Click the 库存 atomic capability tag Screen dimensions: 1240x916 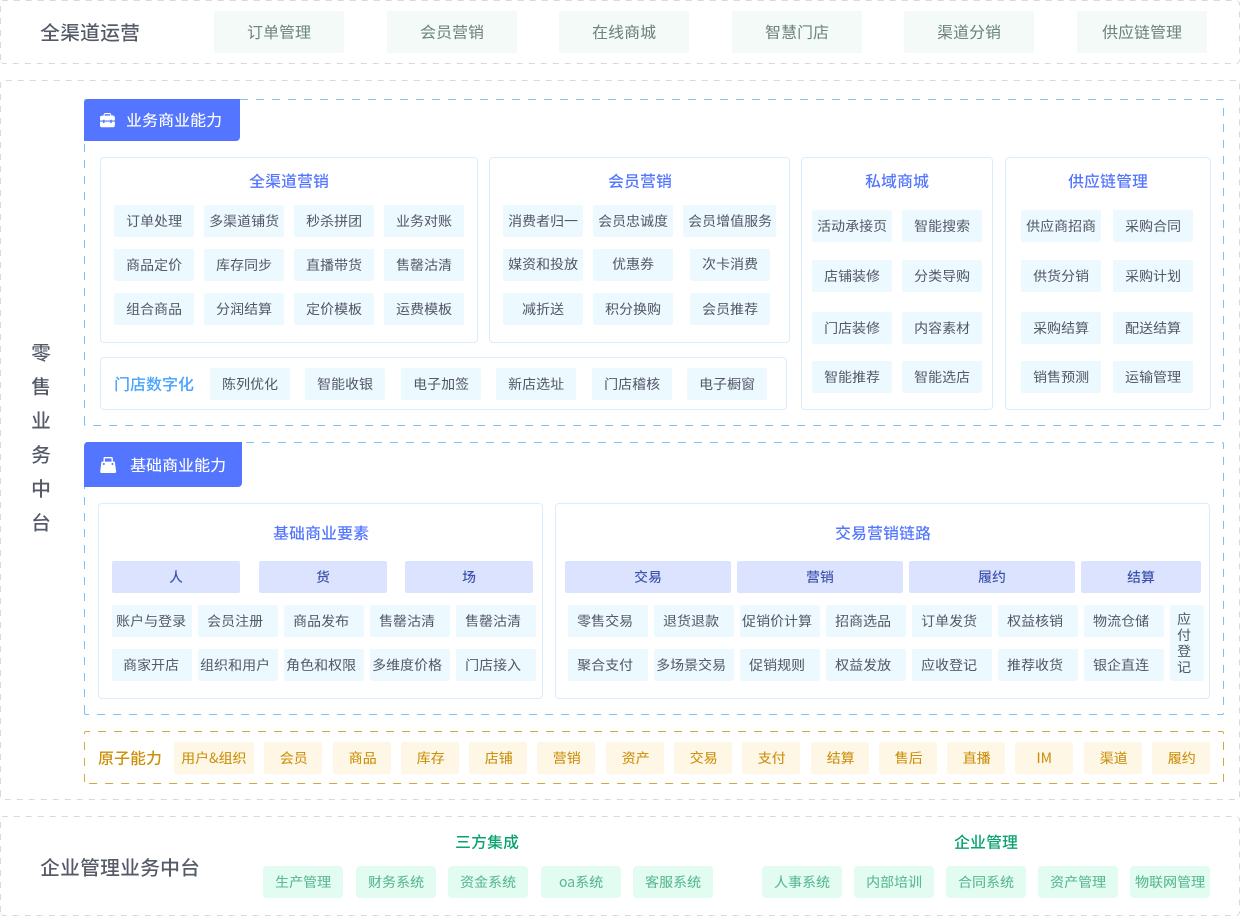pyautogui.click(x=430, y=758)
